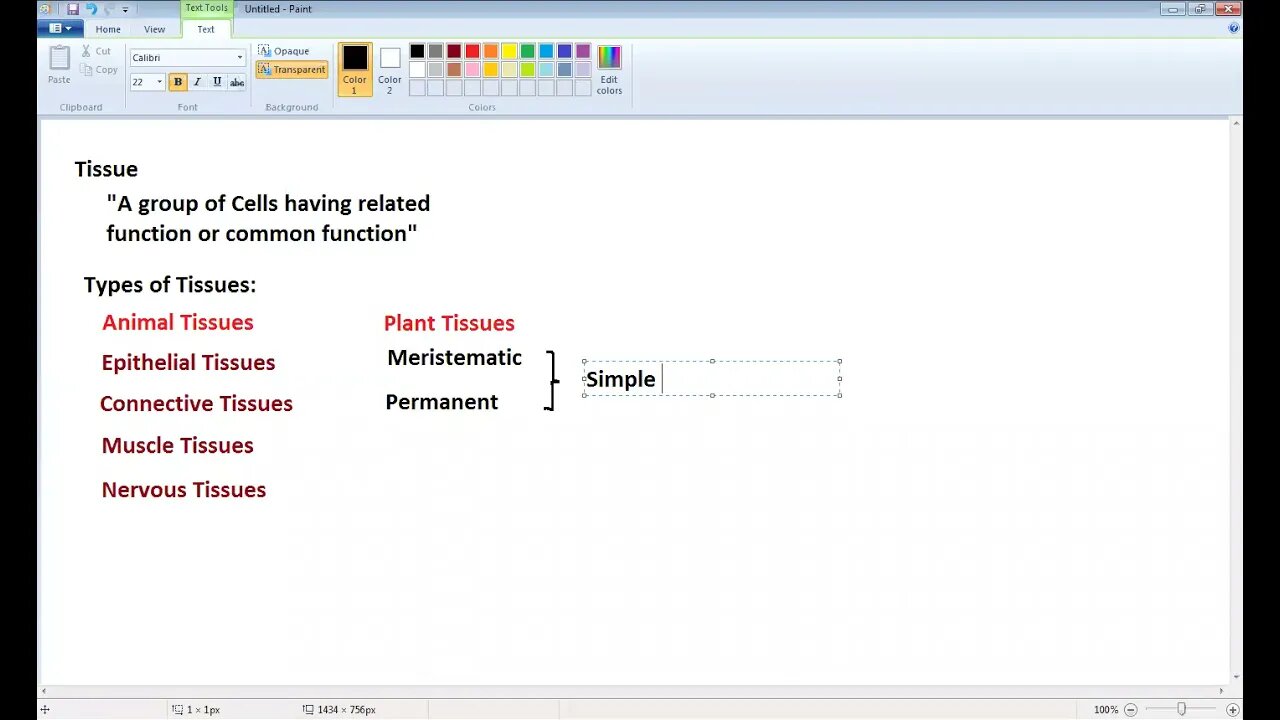Pick the turquoise blue color swatch
This screenshot has width=1280, height=720.
(x=546, y=51)
